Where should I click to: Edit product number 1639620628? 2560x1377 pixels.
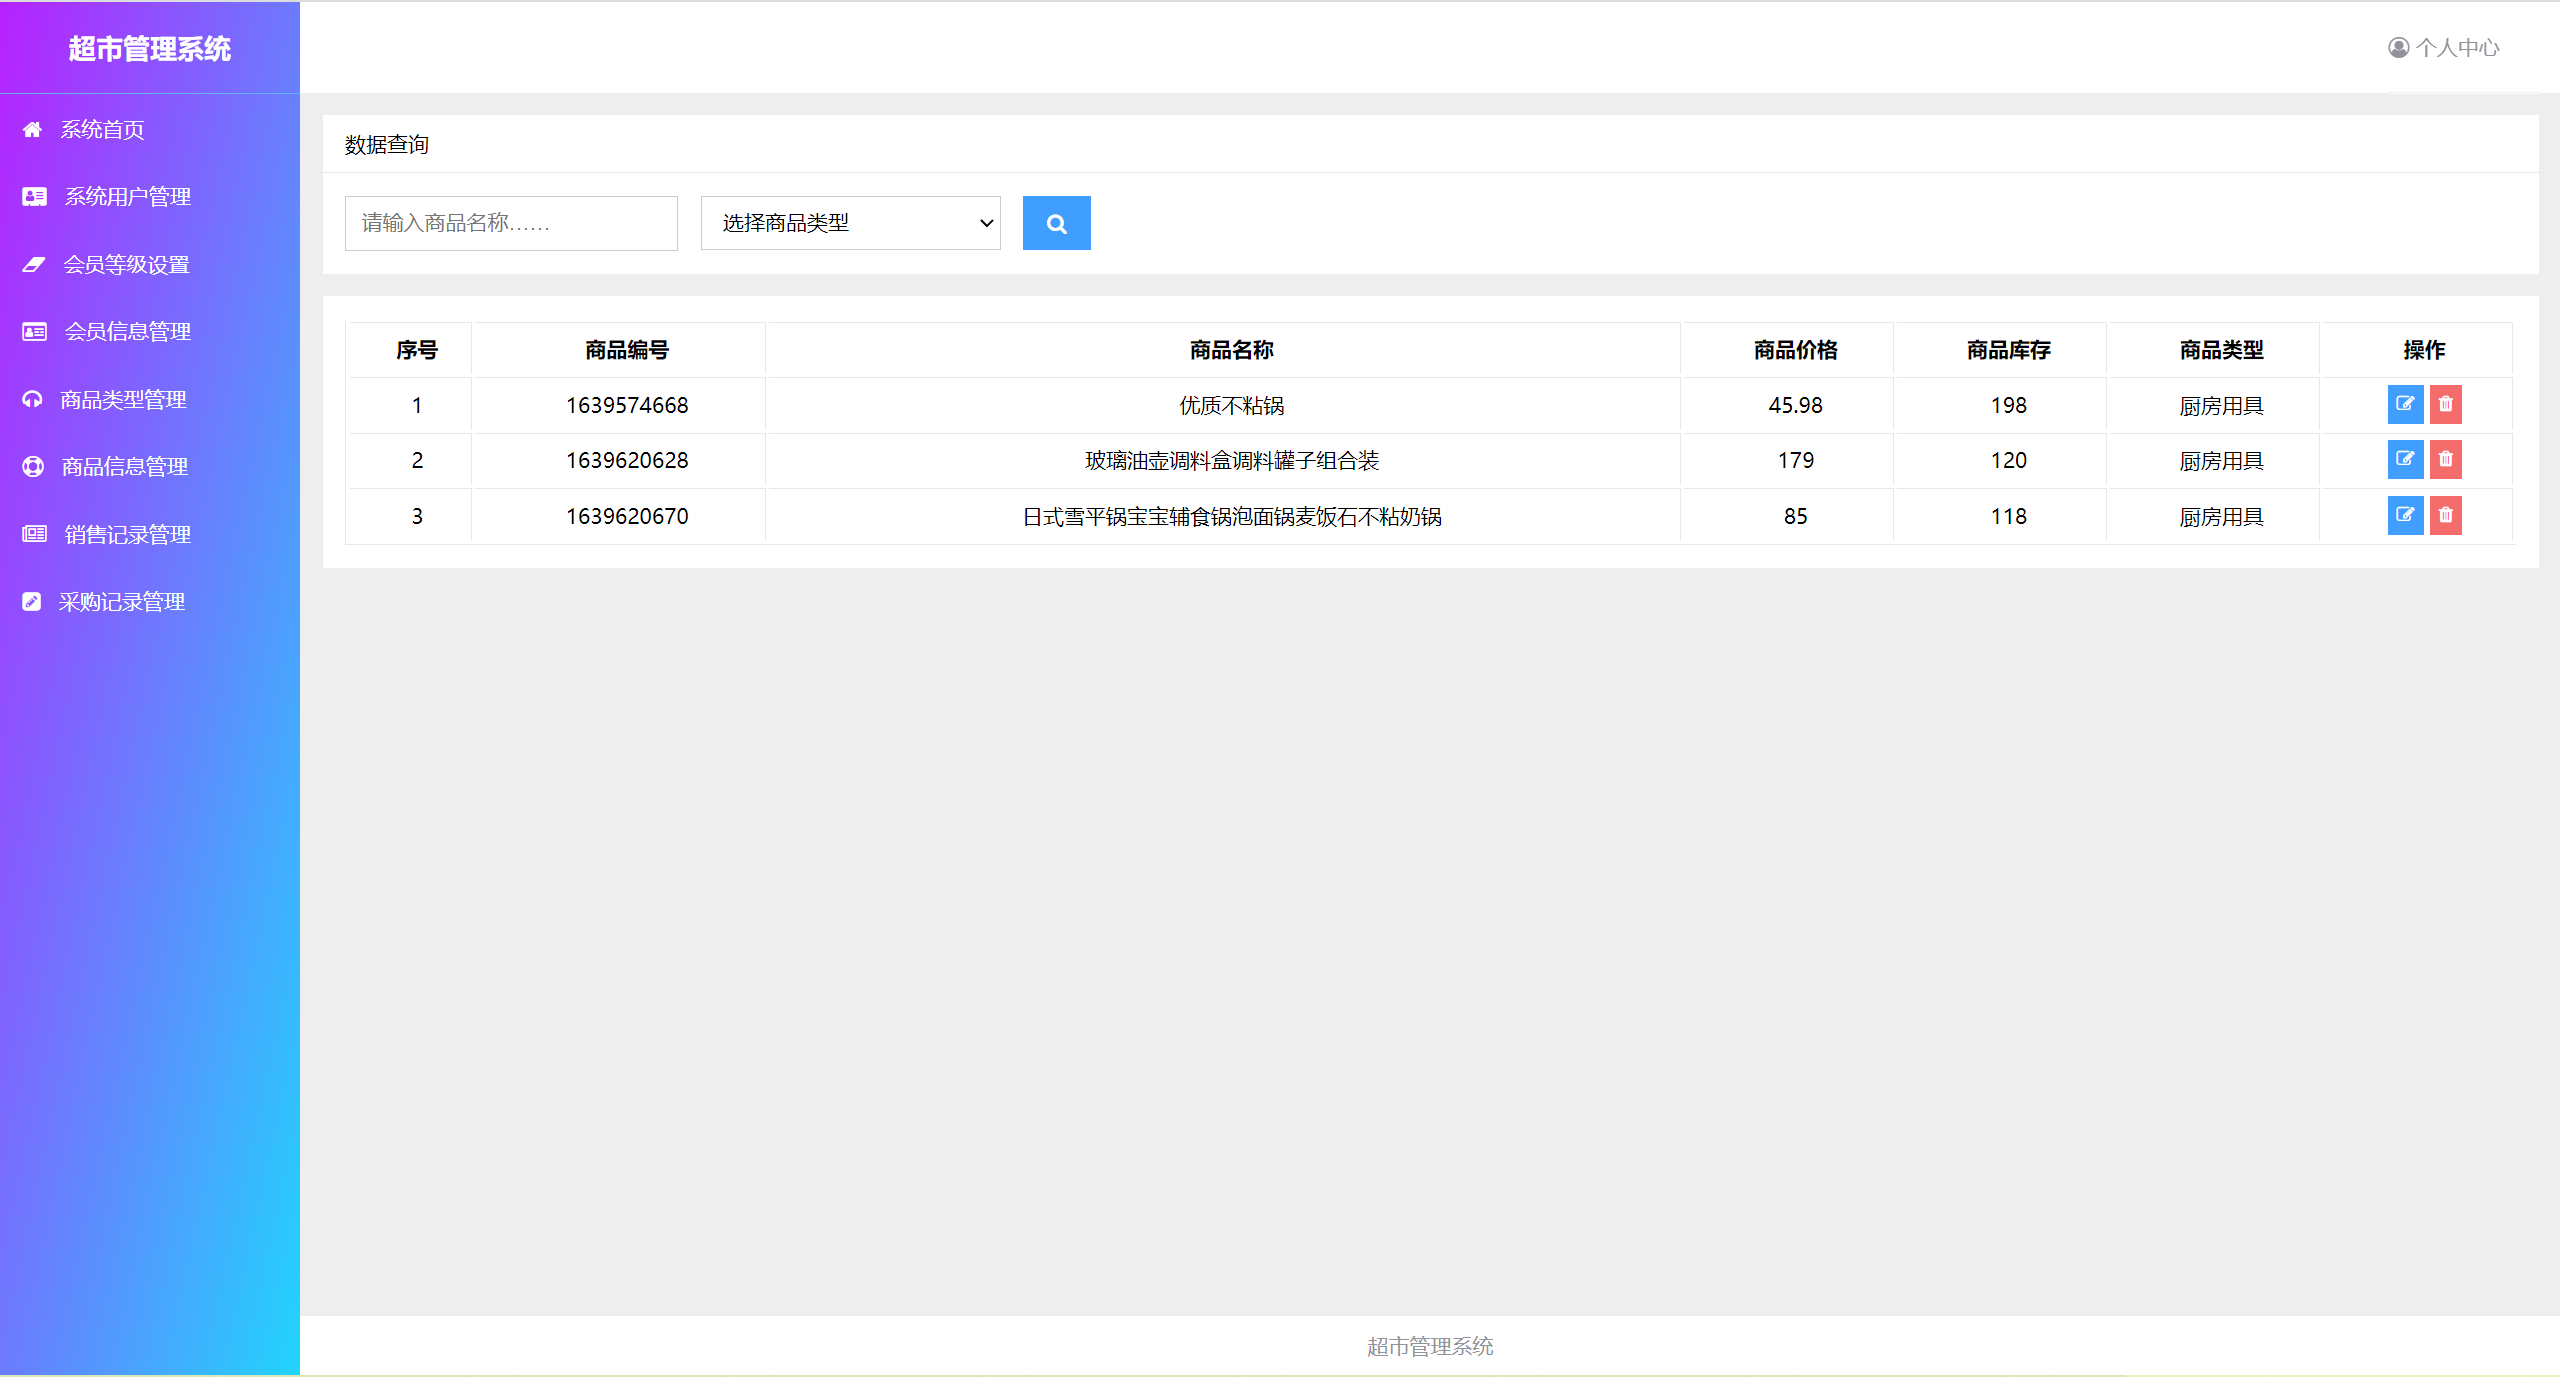(2404, 459)
